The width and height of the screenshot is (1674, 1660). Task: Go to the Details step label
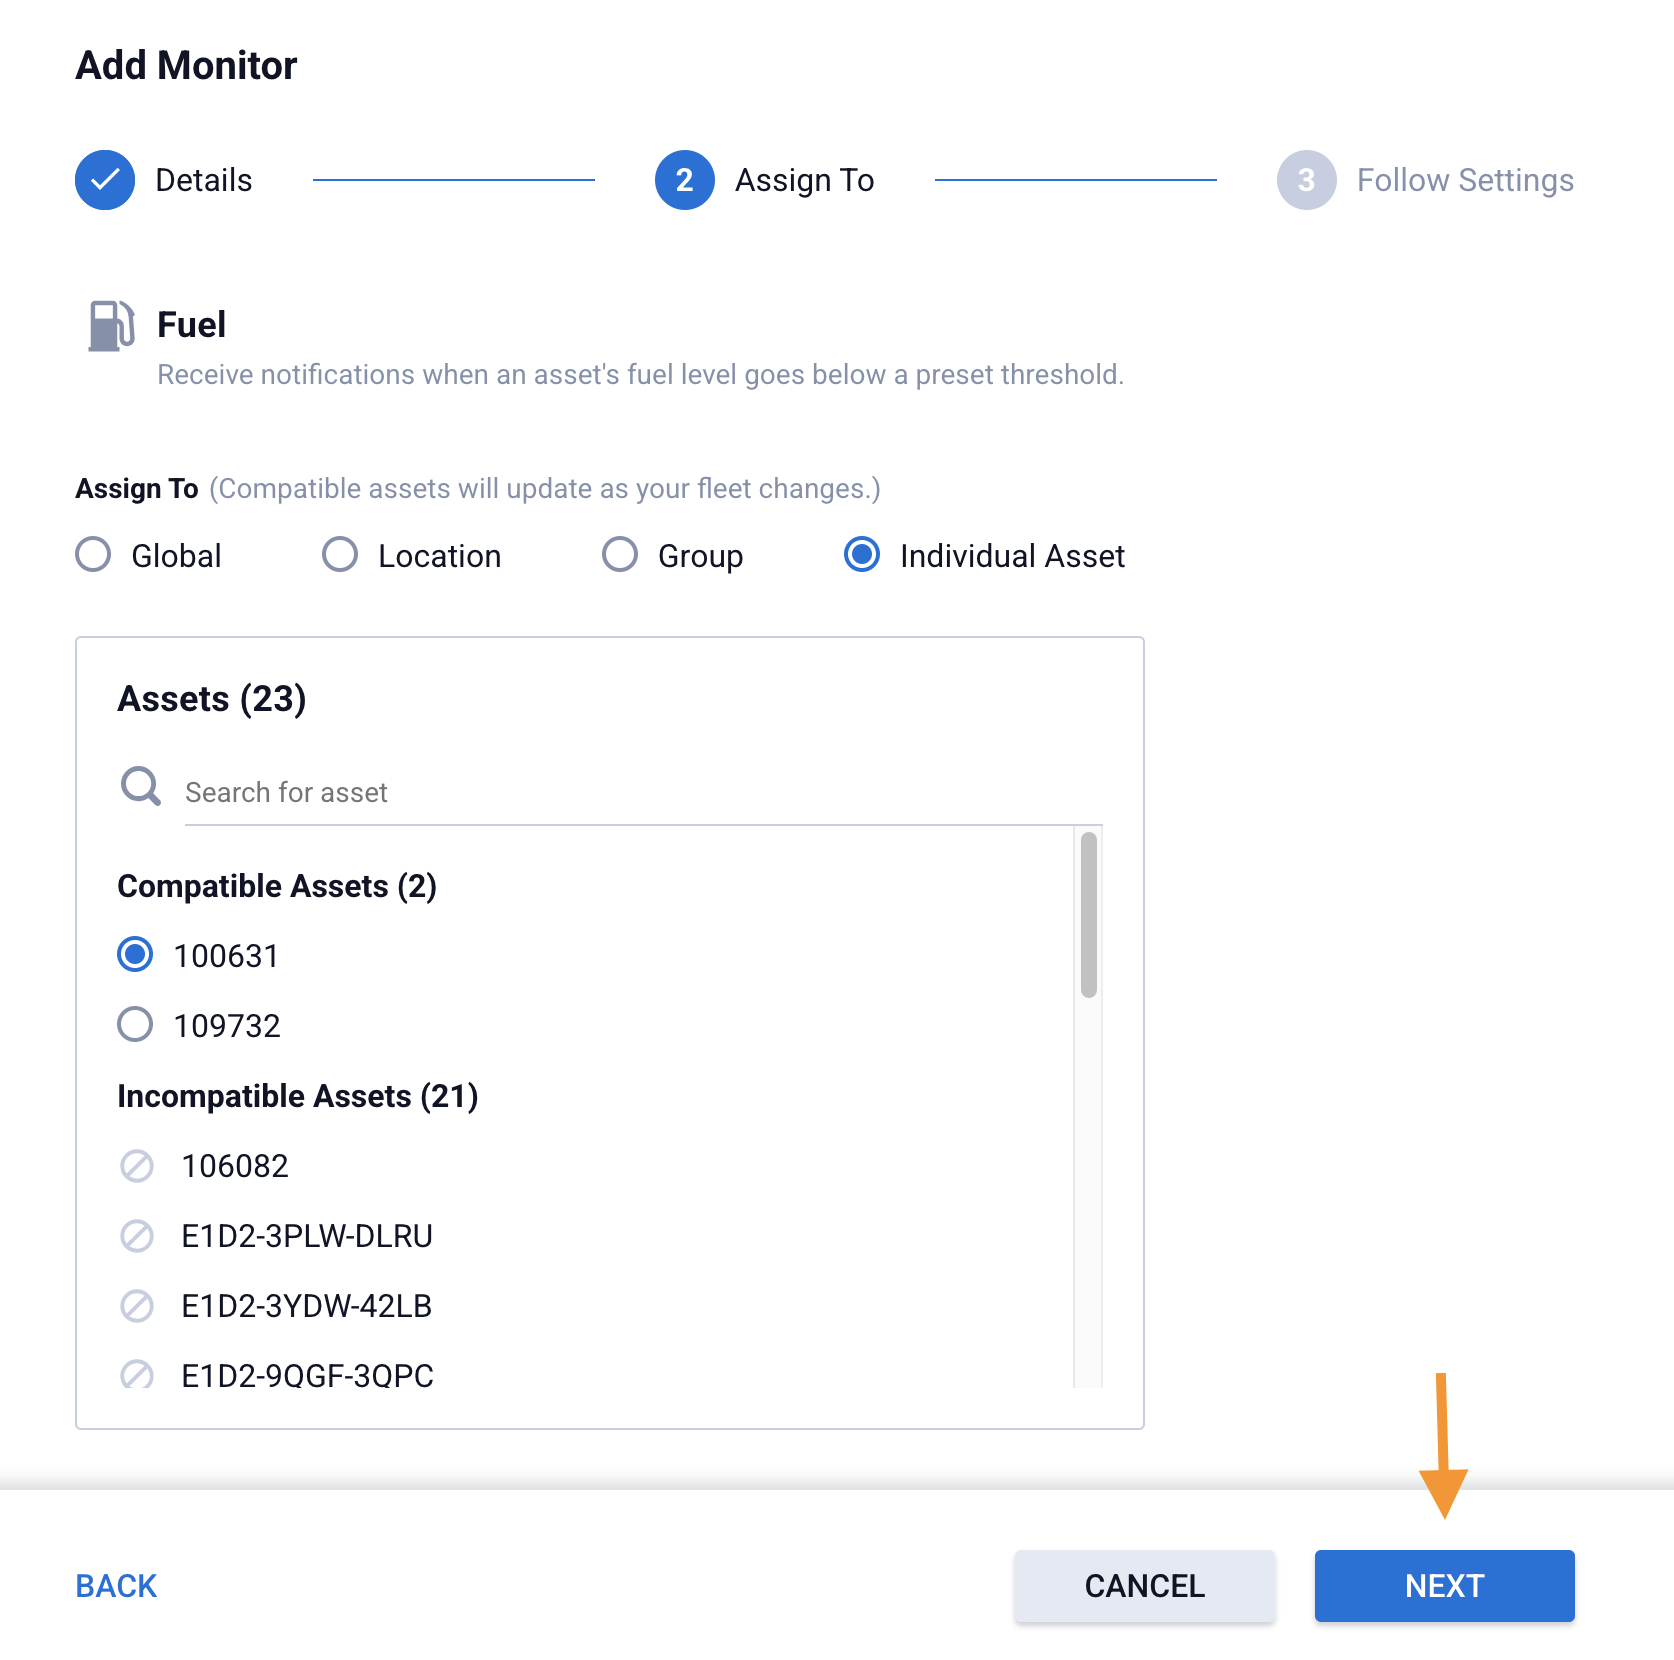tap(204, 180)
